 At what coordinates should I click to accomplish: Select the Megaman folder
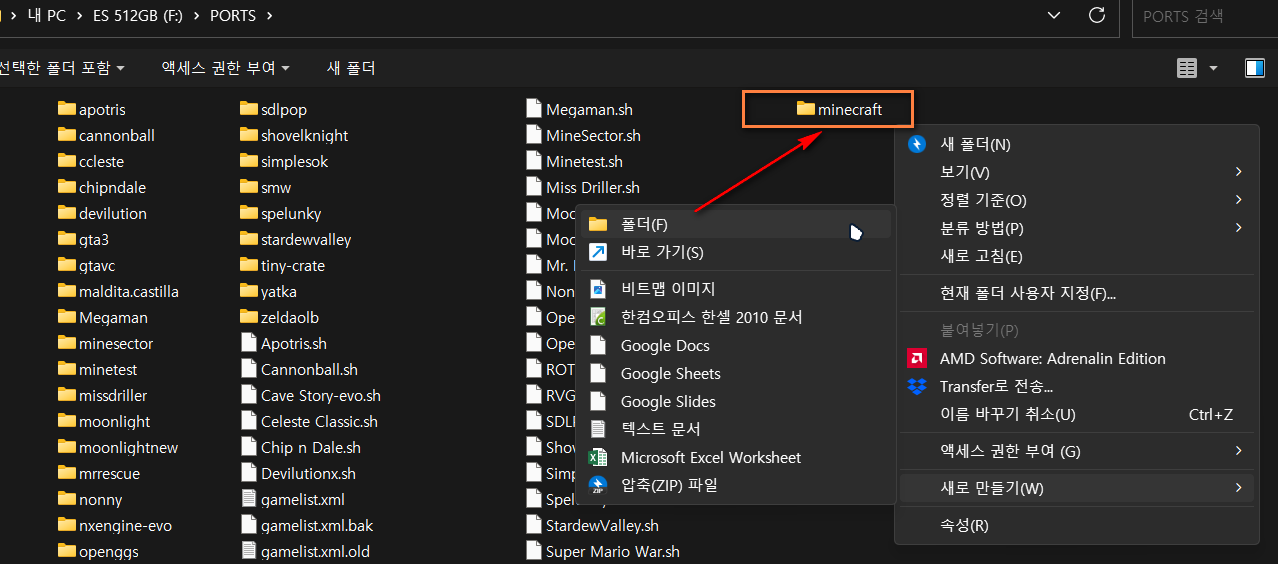click(x=102, y=317)
